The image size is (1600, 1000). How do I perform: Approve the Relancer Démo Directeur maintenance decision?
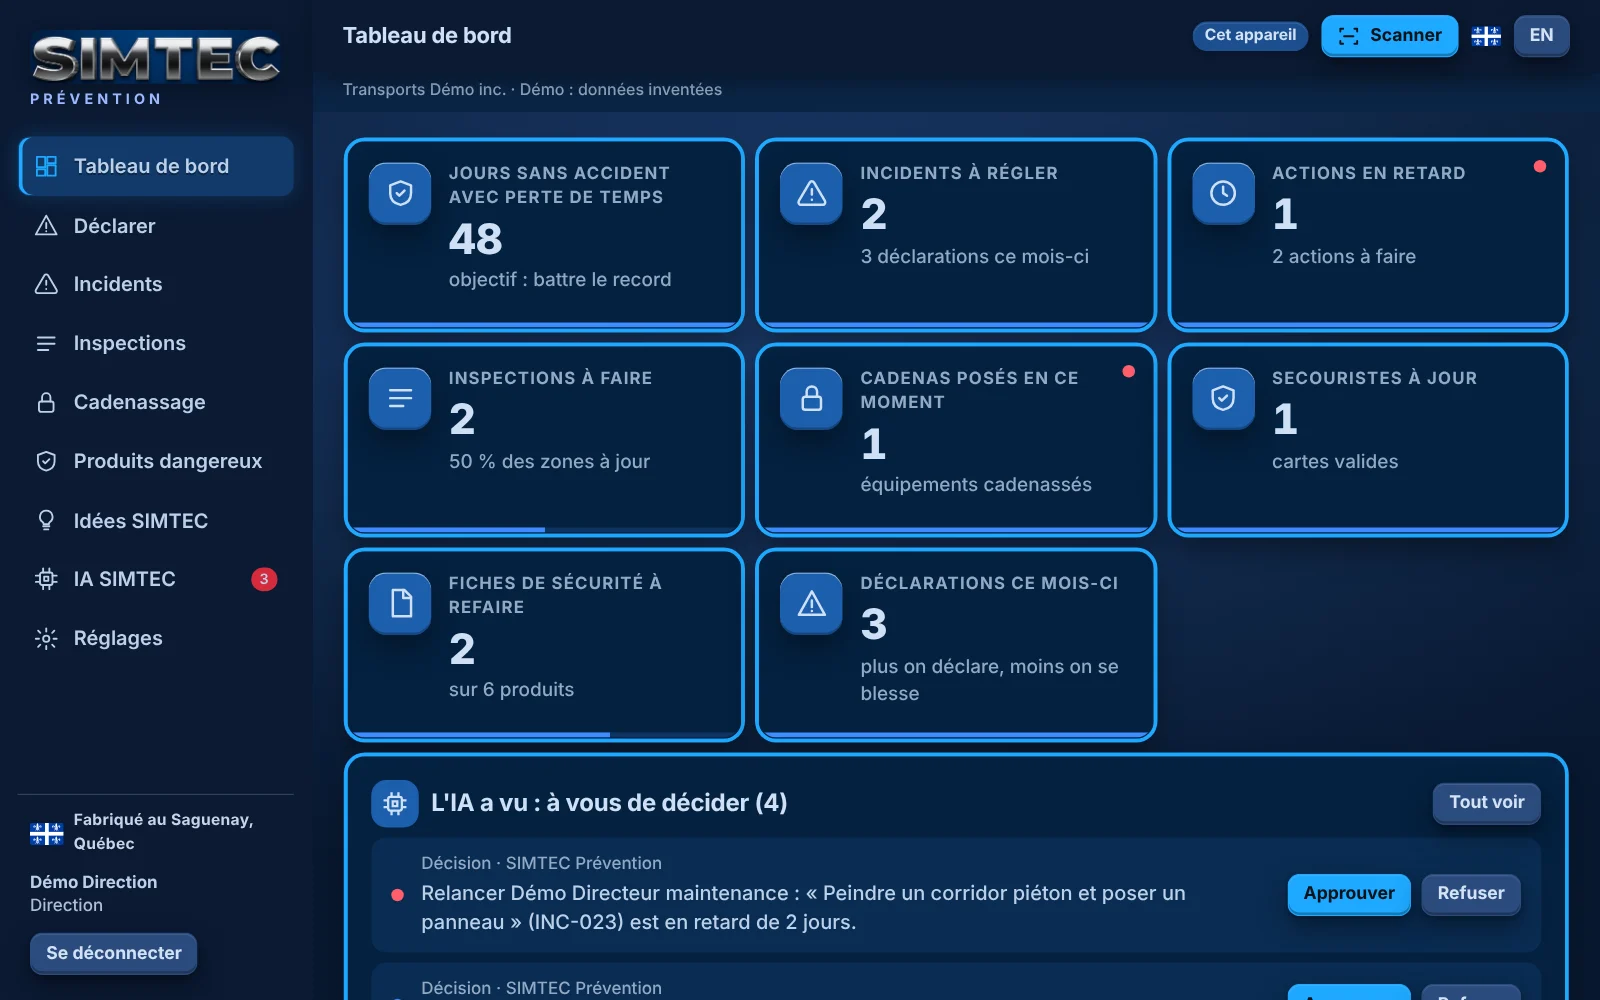[1349, 894]
